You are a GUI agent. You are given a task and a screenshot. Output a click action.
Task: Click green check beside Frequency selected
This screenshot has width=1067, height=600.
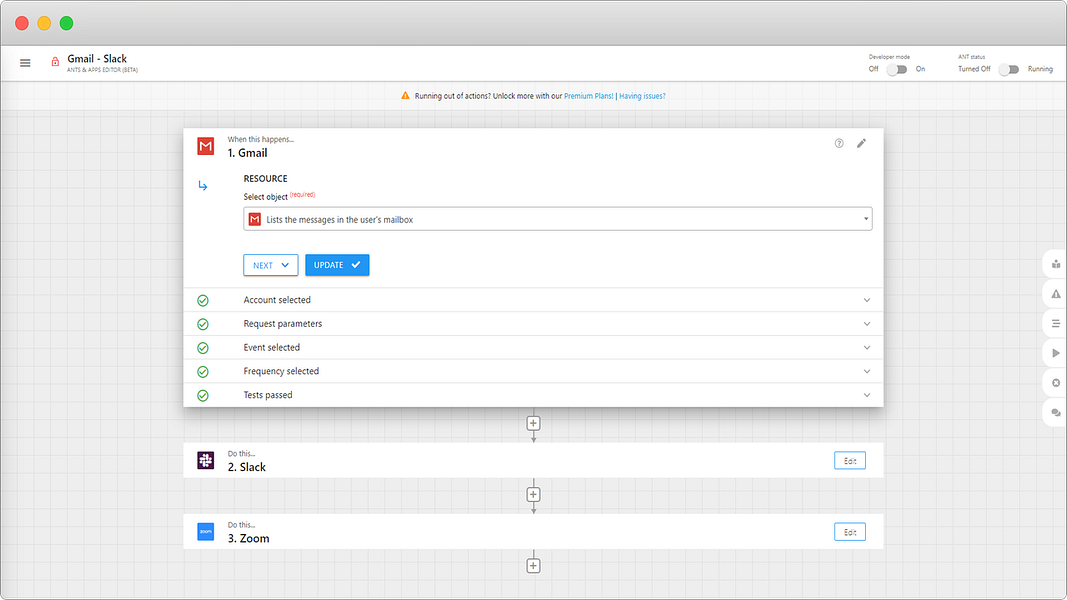coord(203,372)
